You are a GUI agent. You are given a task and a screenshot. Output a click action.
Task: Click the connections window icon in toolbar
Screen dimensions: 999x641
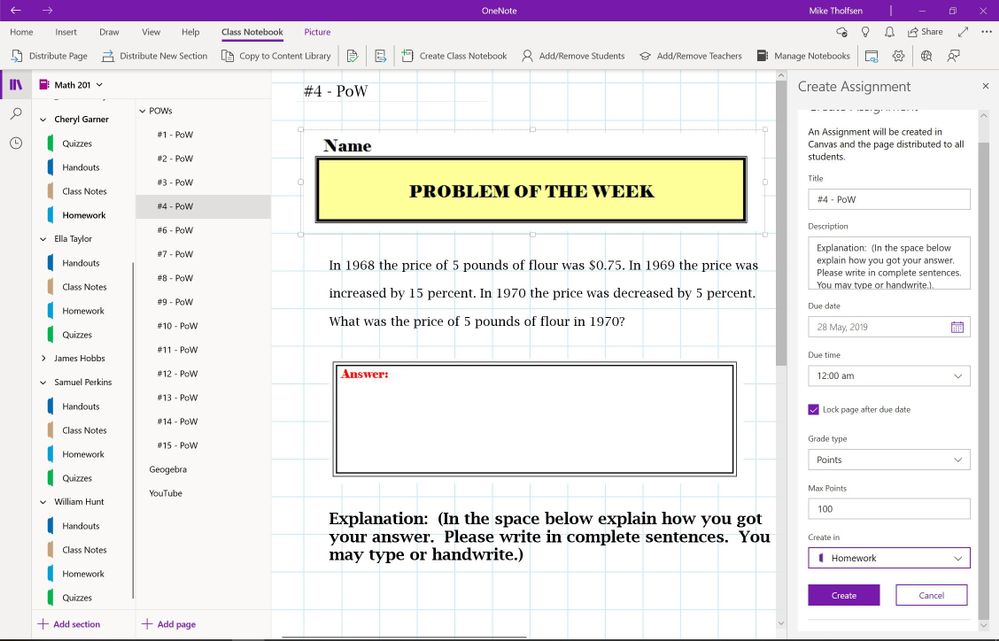coord(871,56)
